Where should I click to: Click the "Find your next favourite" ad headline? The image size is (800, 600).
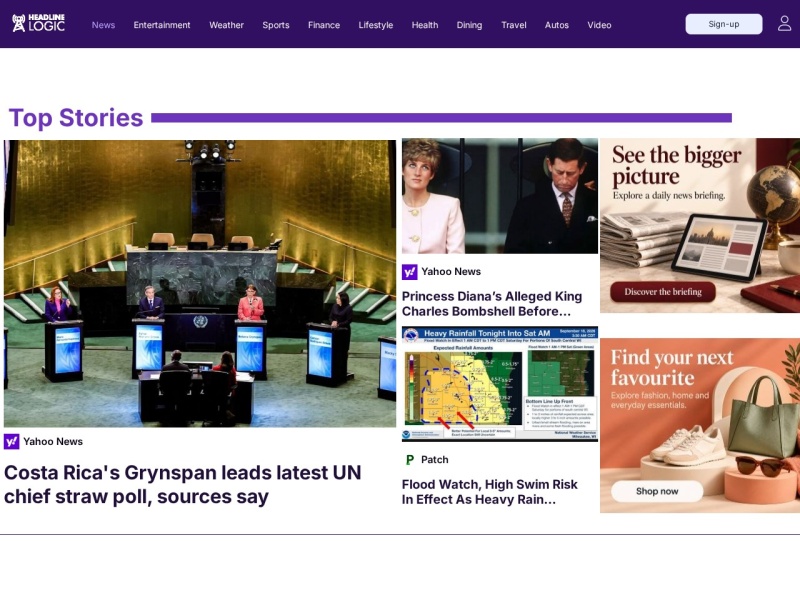[x=672, y=367]
